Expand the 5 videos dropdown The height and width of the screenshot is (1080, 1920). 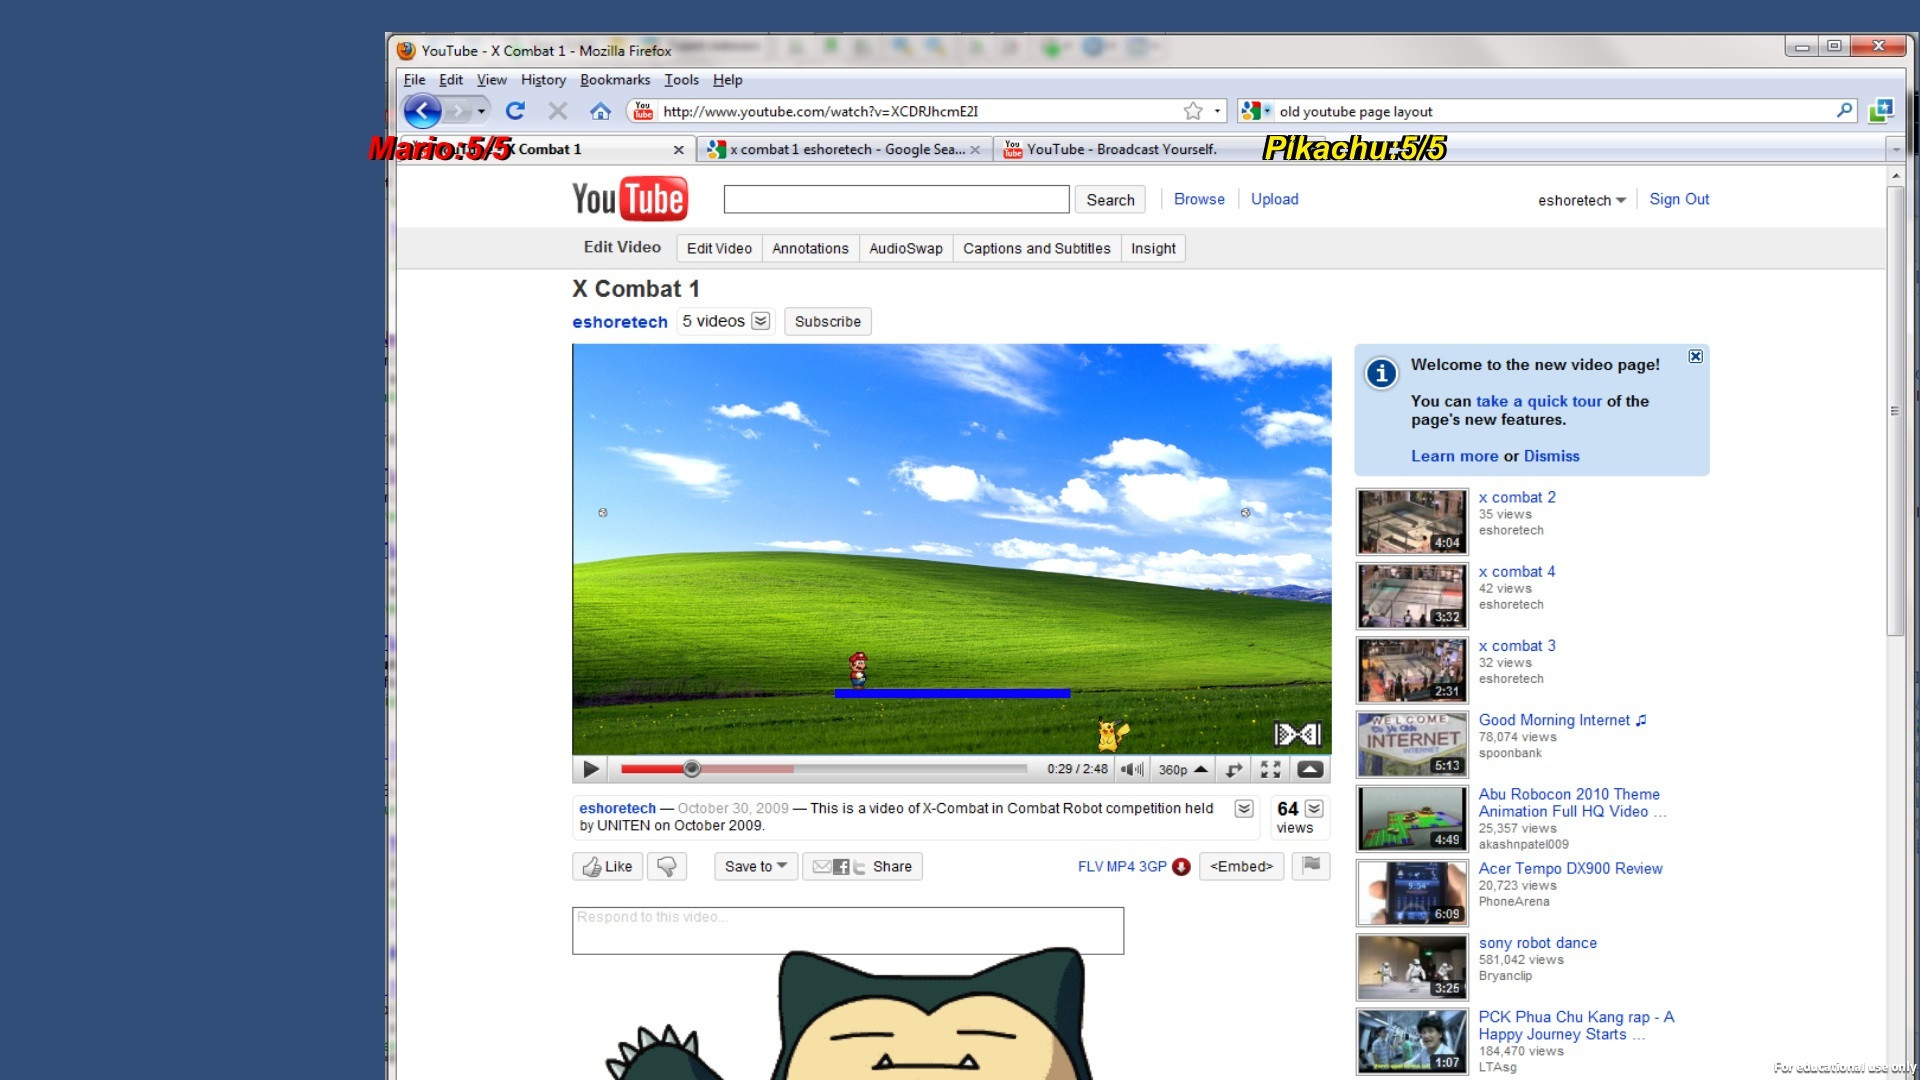(x=761, y=321)
